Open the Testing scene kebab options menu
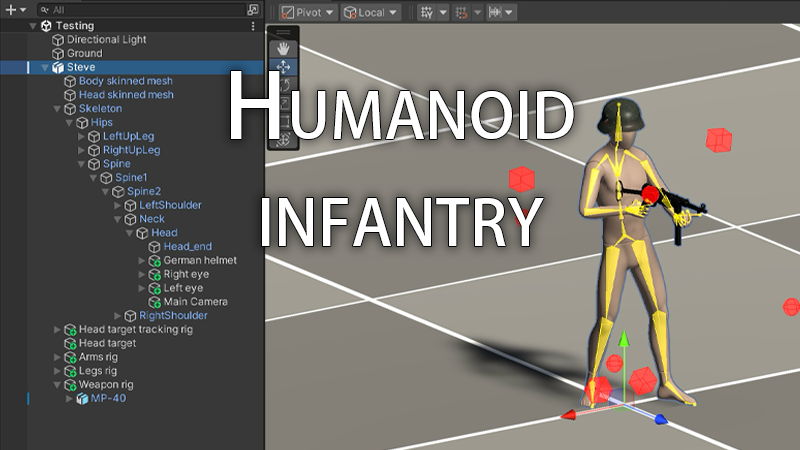The width and height of the screenshot is (800, 450). pos(252,26)
